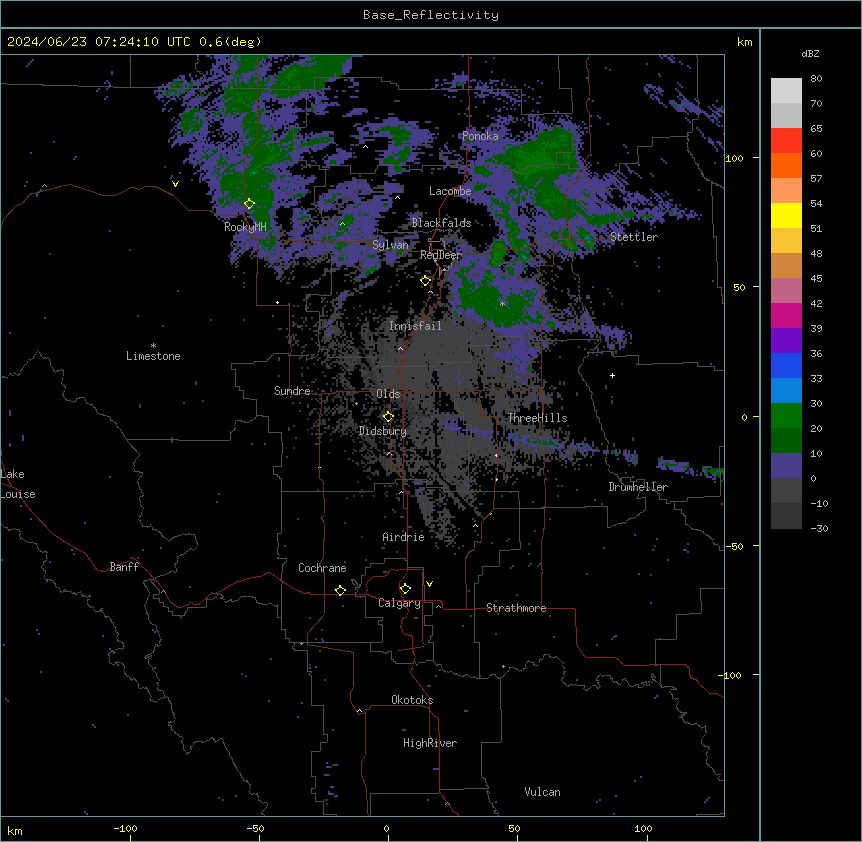
Task: Click the RedDeer city label
Action: 441,255
